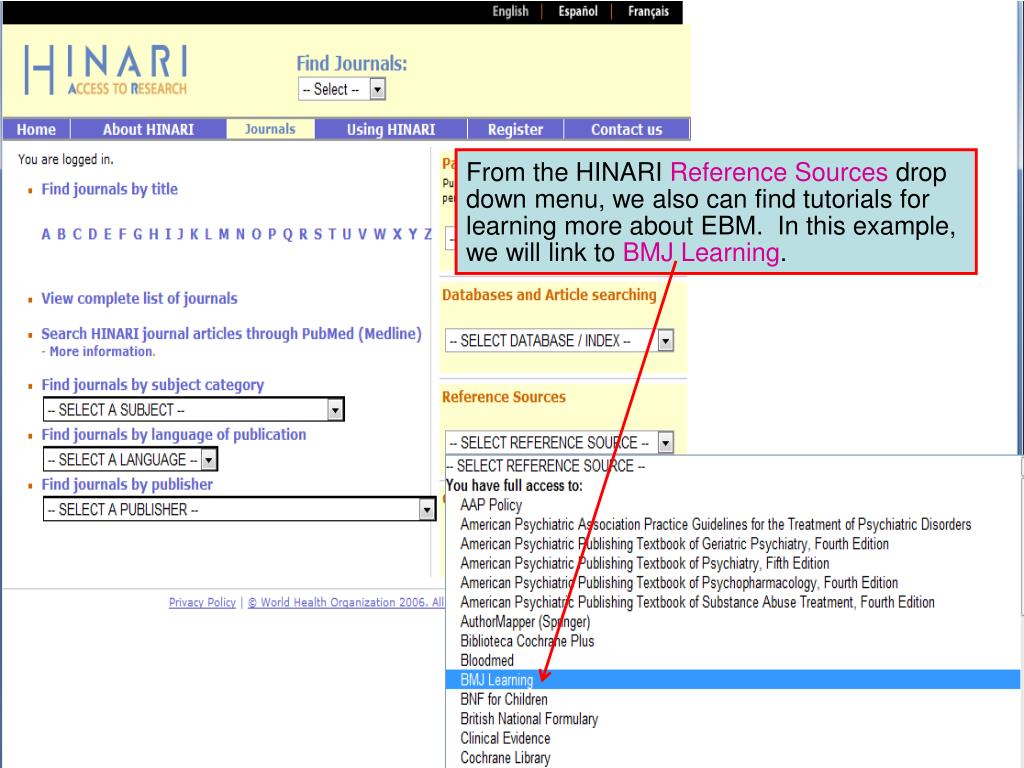Switch language to English
1024x768 pixels.
pyautogui.click(x=510, y=11)
